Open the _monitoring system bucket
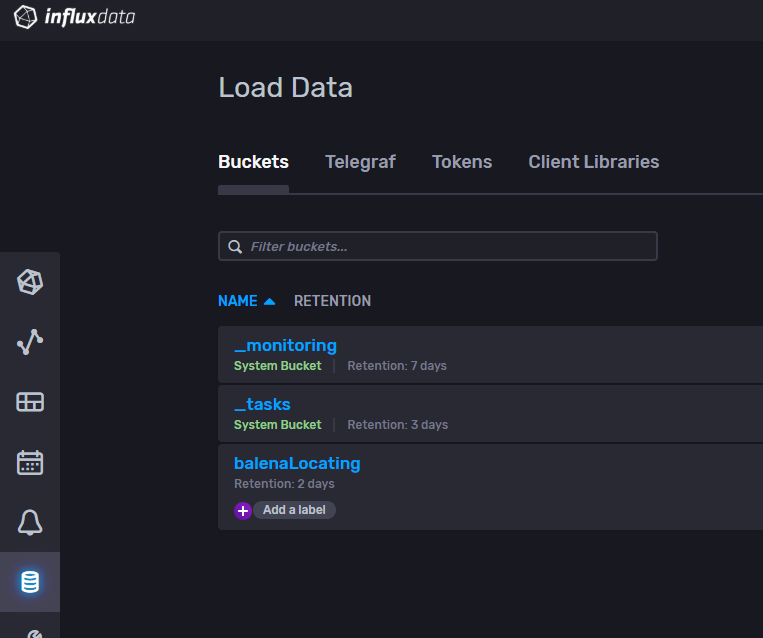Viewport: 763px width, 638px height. click(x=285, y=345)
